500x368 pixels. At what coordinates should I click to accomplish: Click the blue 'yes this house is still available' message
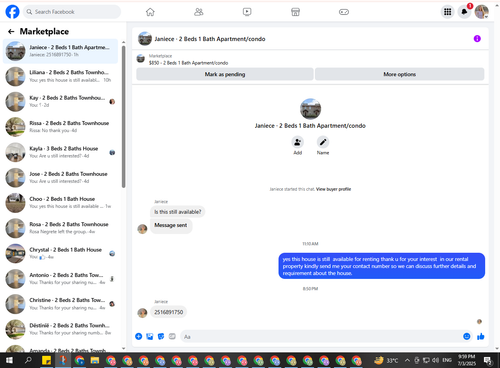382,266
